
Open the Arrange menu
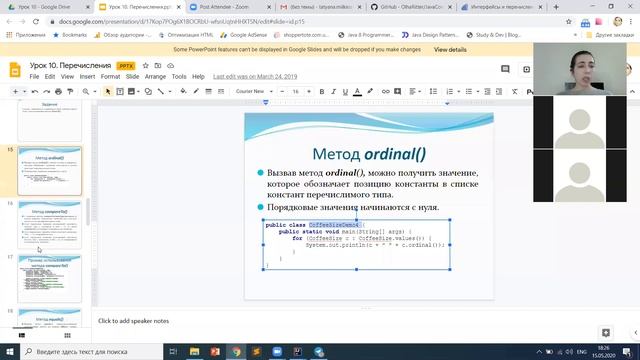tap(156, 77)
